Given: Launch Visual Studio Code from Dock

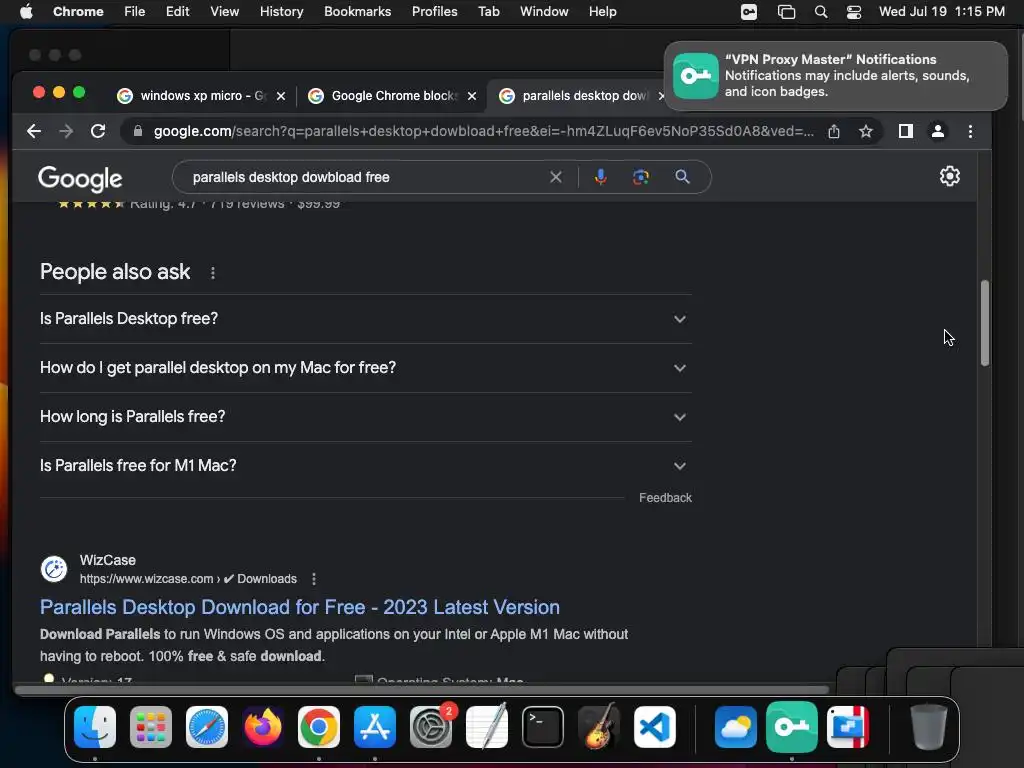Looking at the screenshot, I should pyautogui.click(x=654, y=727).
